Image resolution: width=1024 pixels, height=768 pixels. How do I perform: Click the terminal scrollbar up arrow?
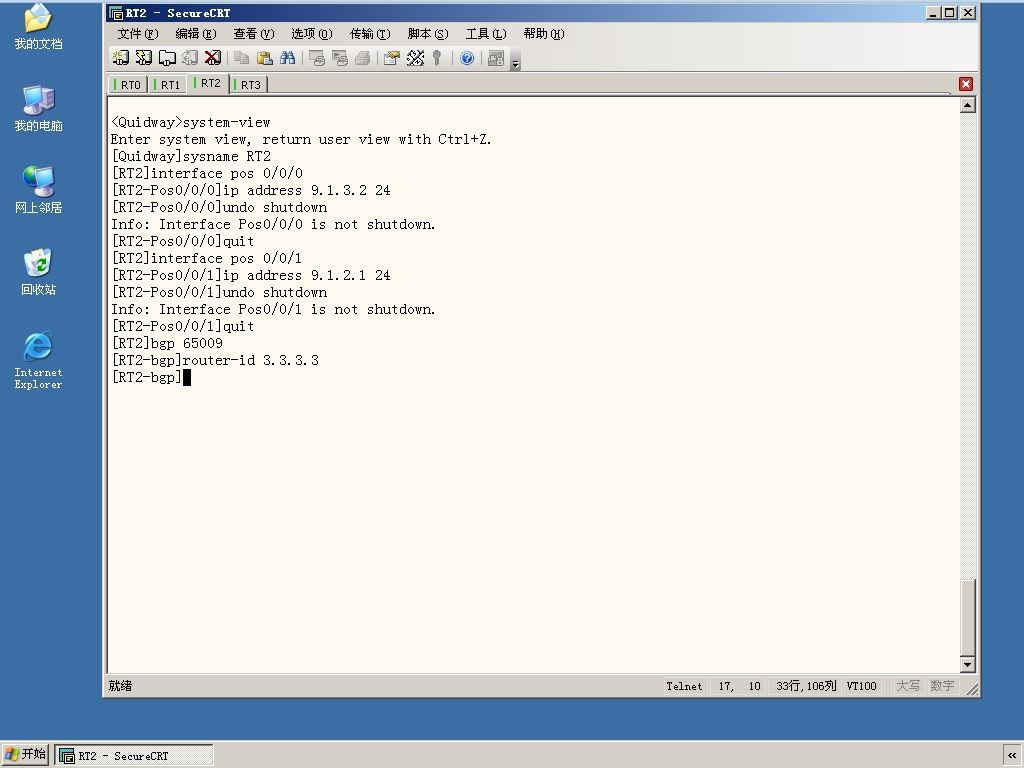click(x=968, y=104)
